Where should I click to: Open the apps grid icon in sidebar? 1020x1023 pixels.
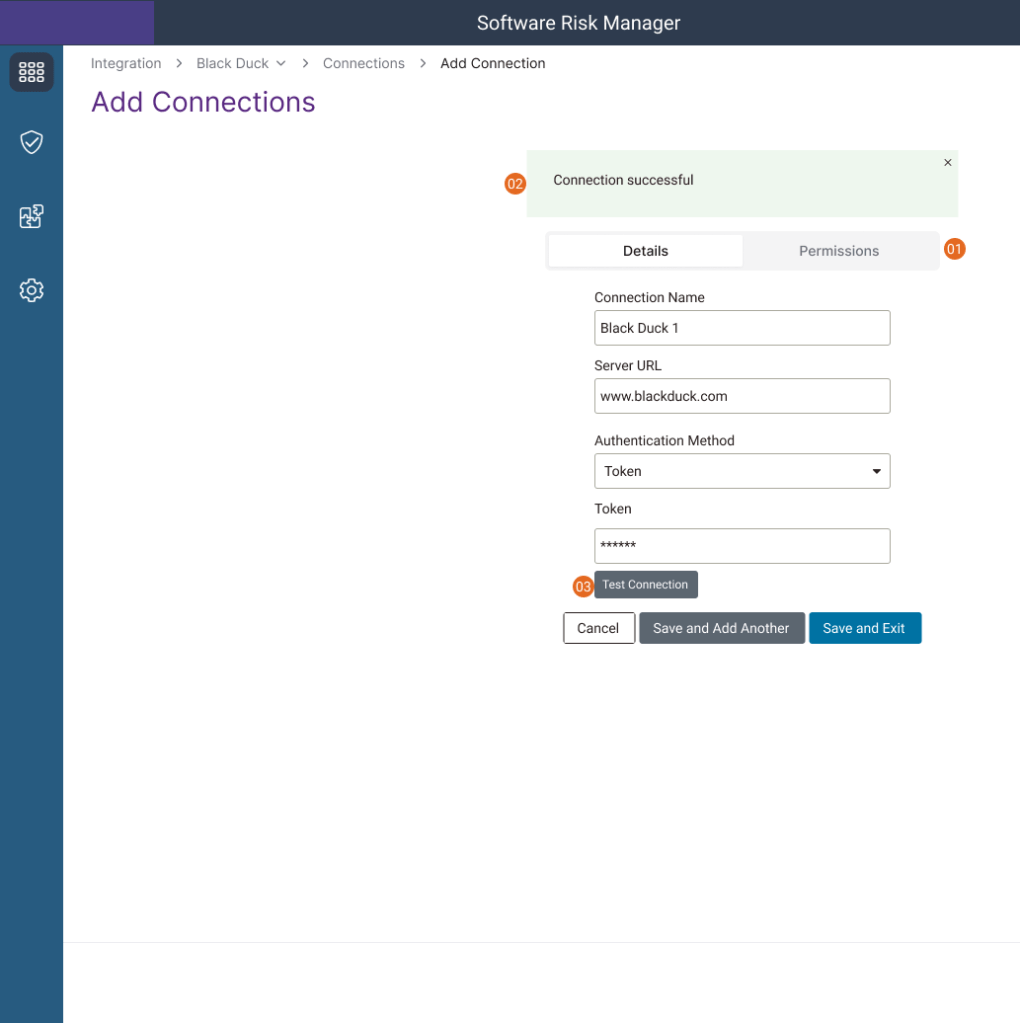[31, 72]
